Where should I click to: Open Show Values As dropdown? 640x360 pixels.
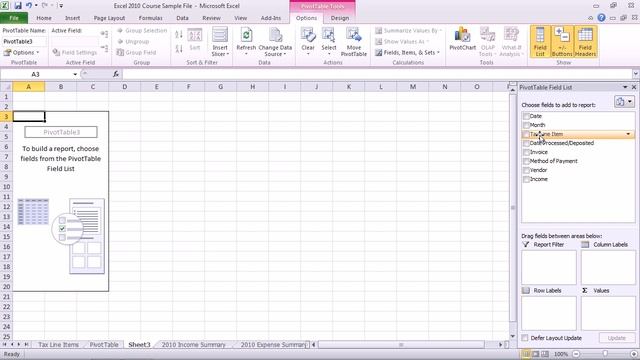point(402,42)
